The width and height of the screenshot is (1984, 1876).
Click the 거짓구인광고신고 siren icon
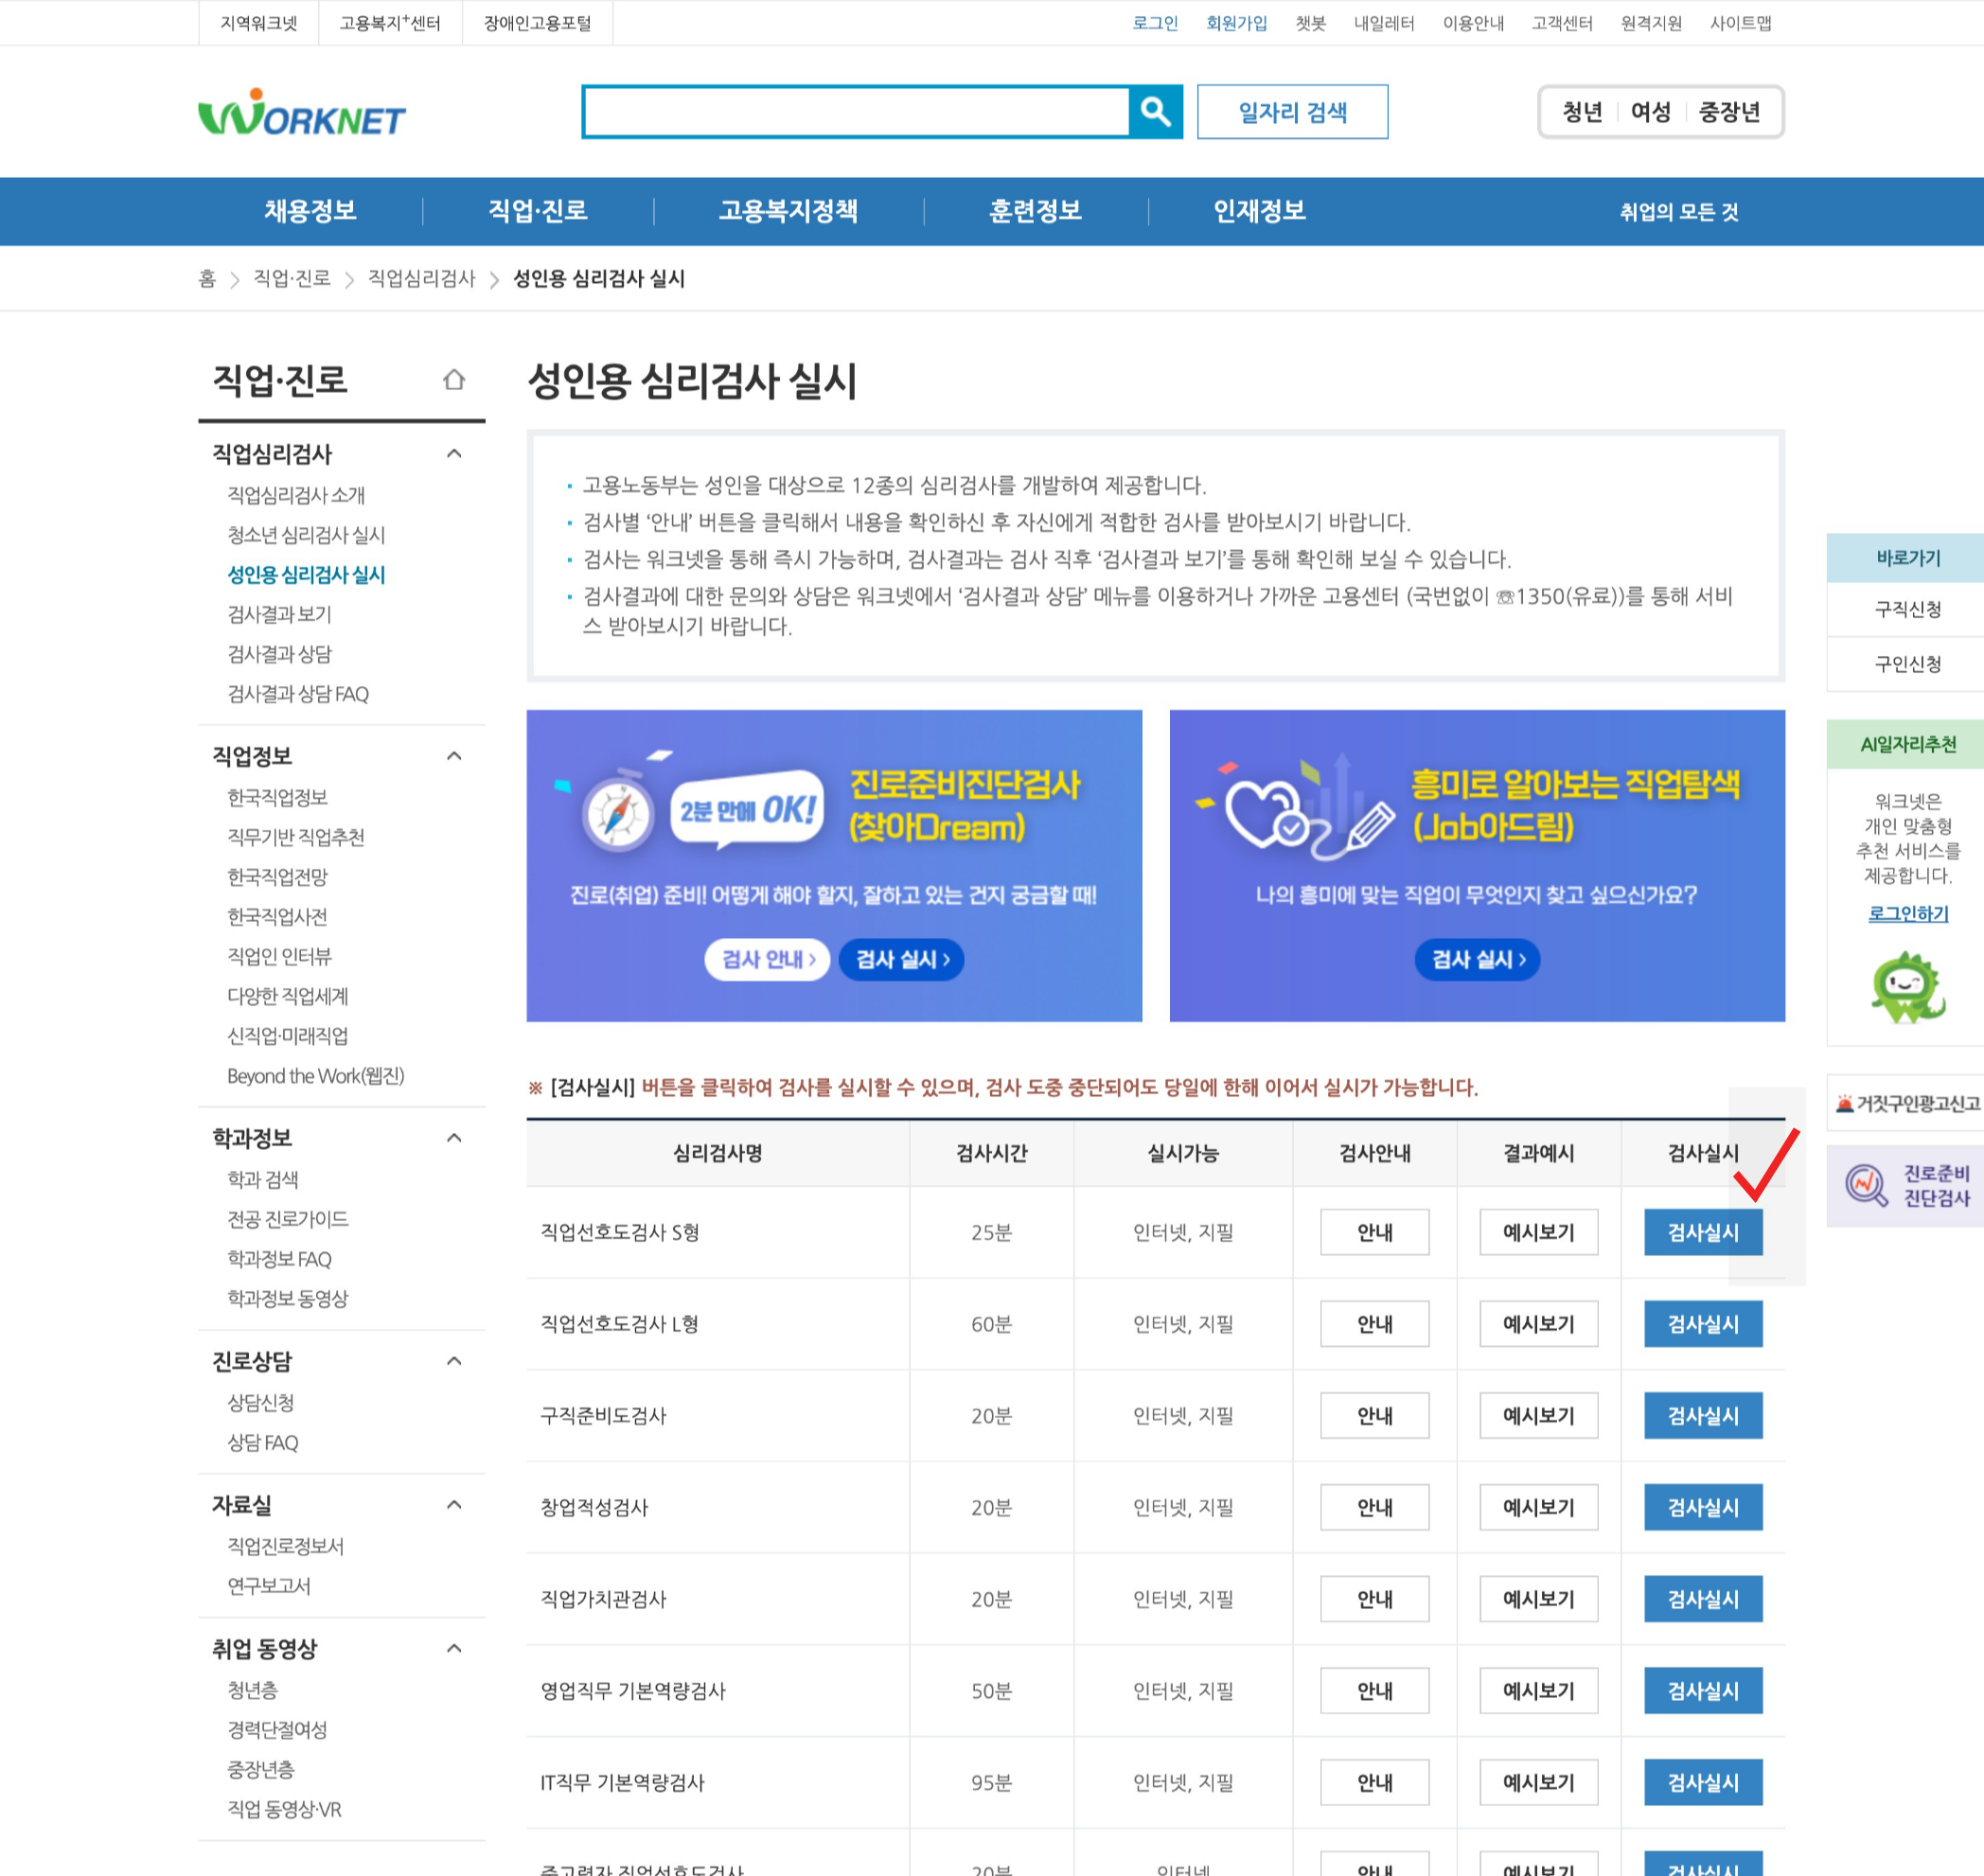coord(1844,1103)
